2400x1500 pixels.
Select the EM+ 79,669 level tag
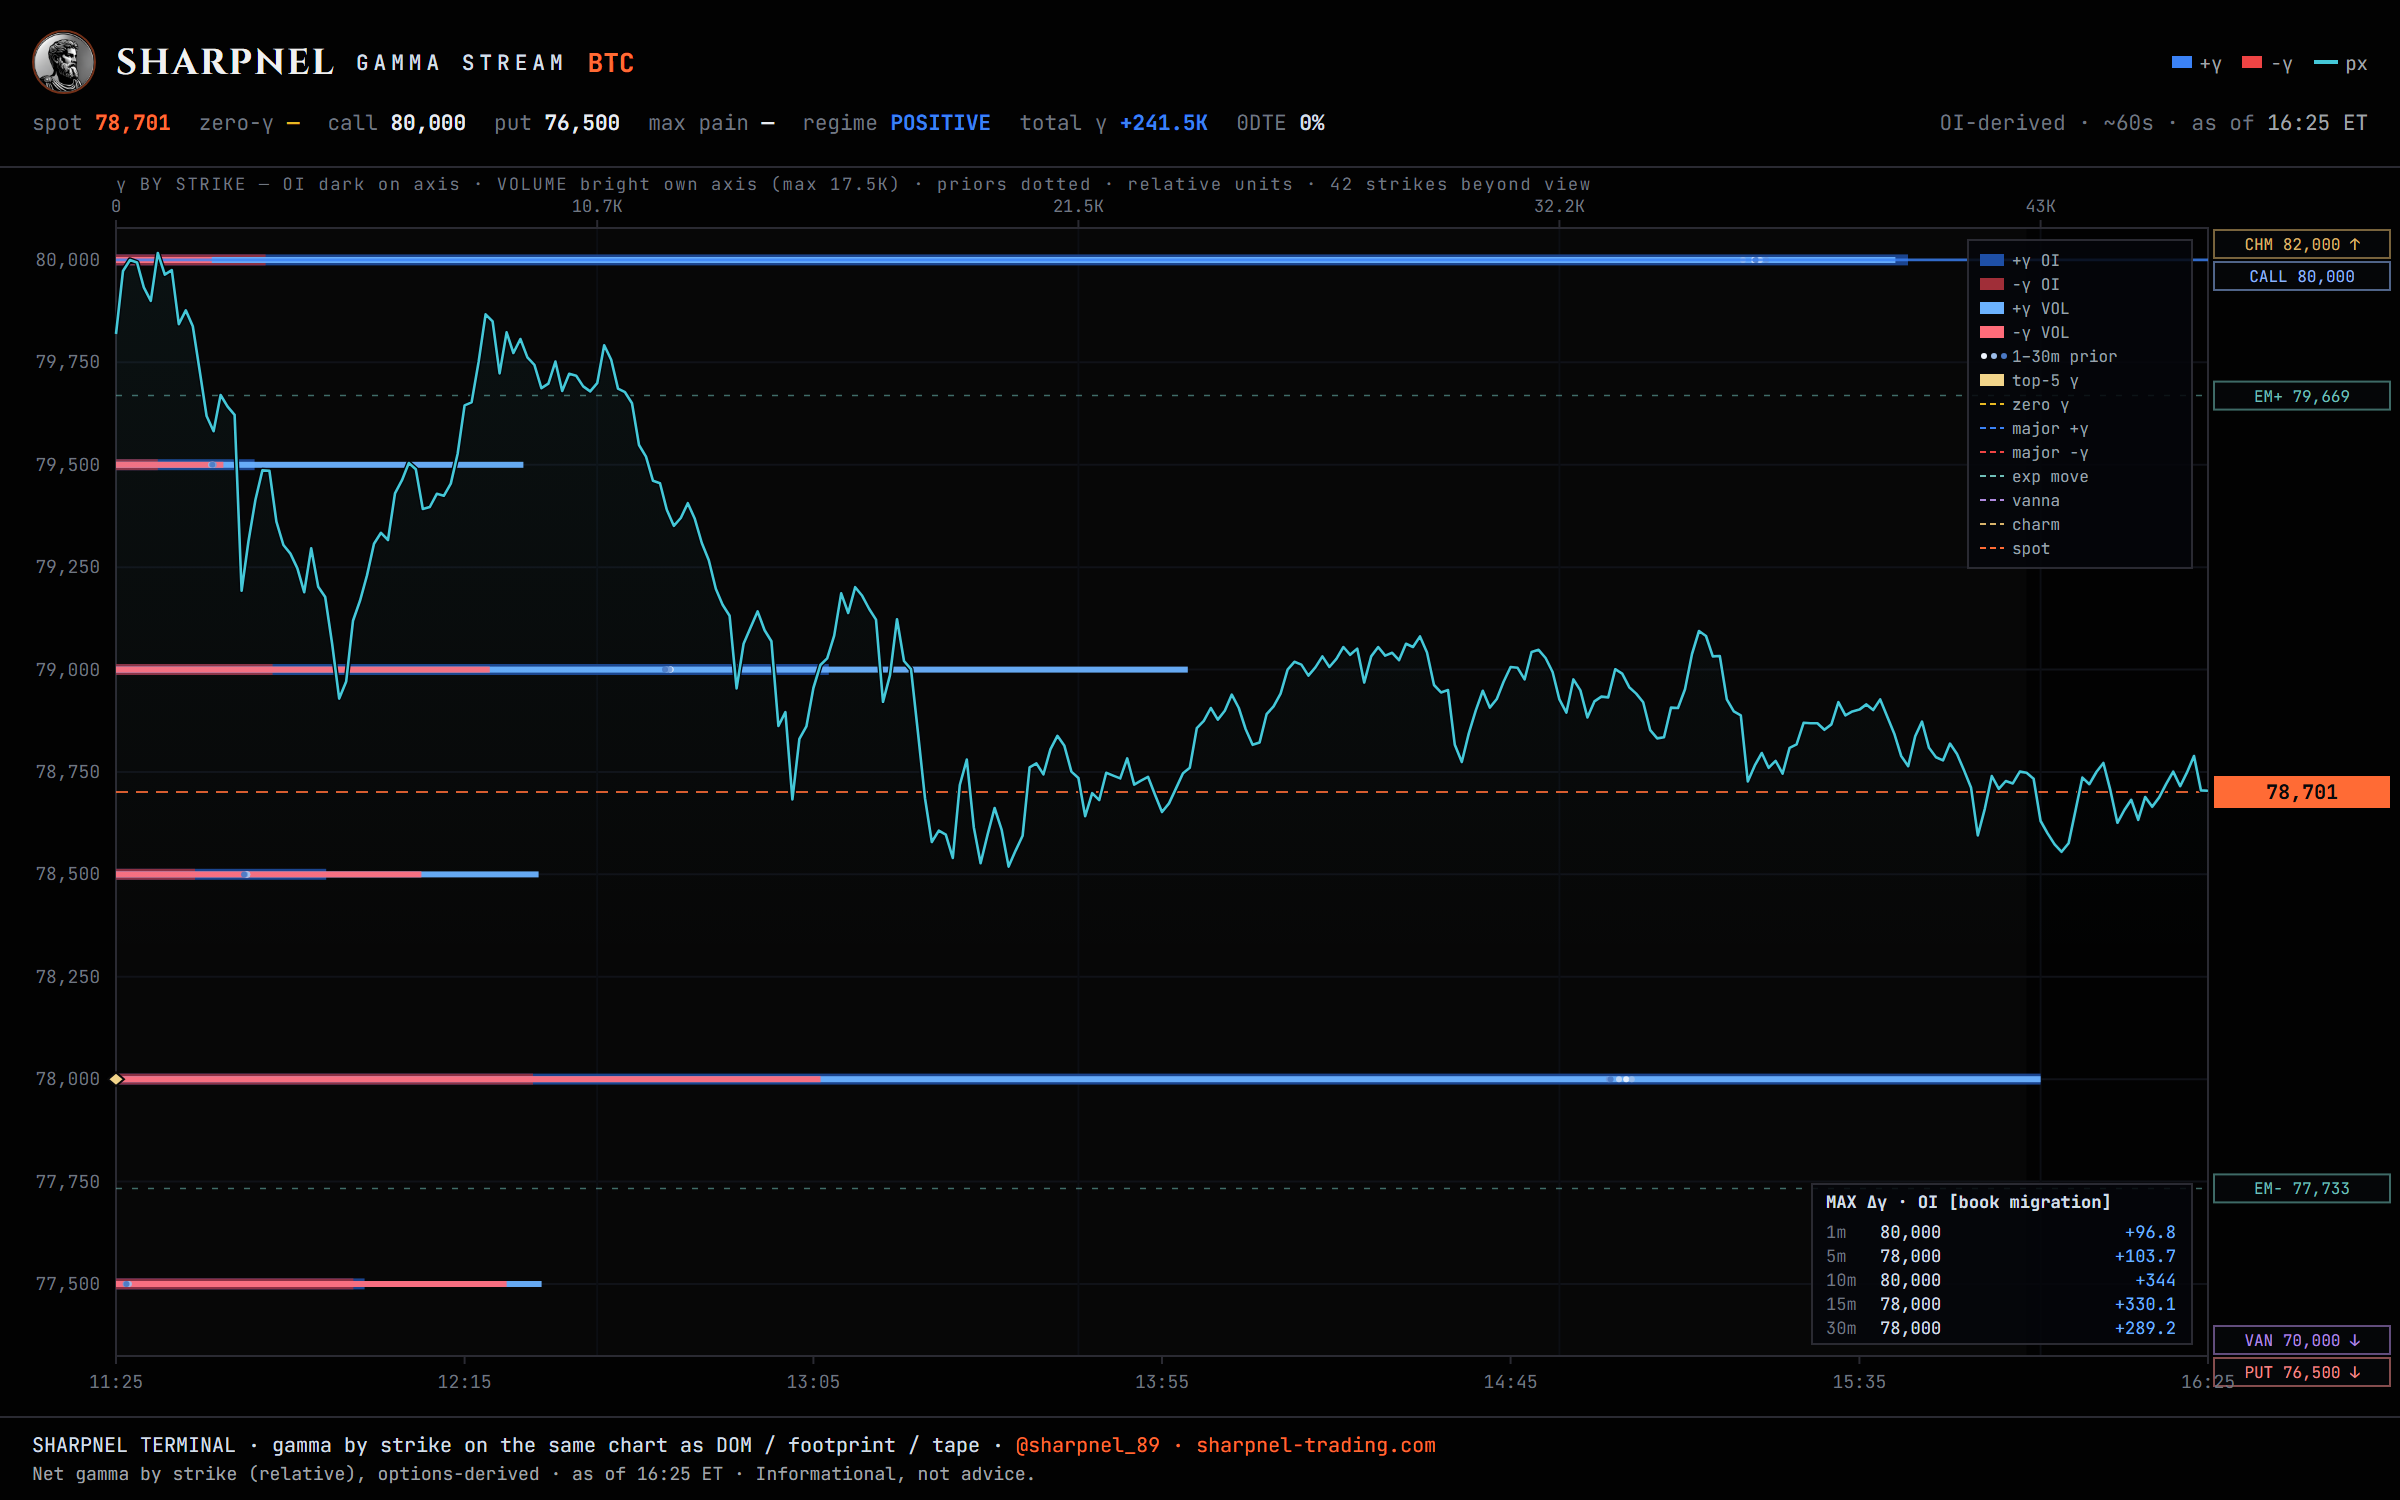pos(2302,396)
